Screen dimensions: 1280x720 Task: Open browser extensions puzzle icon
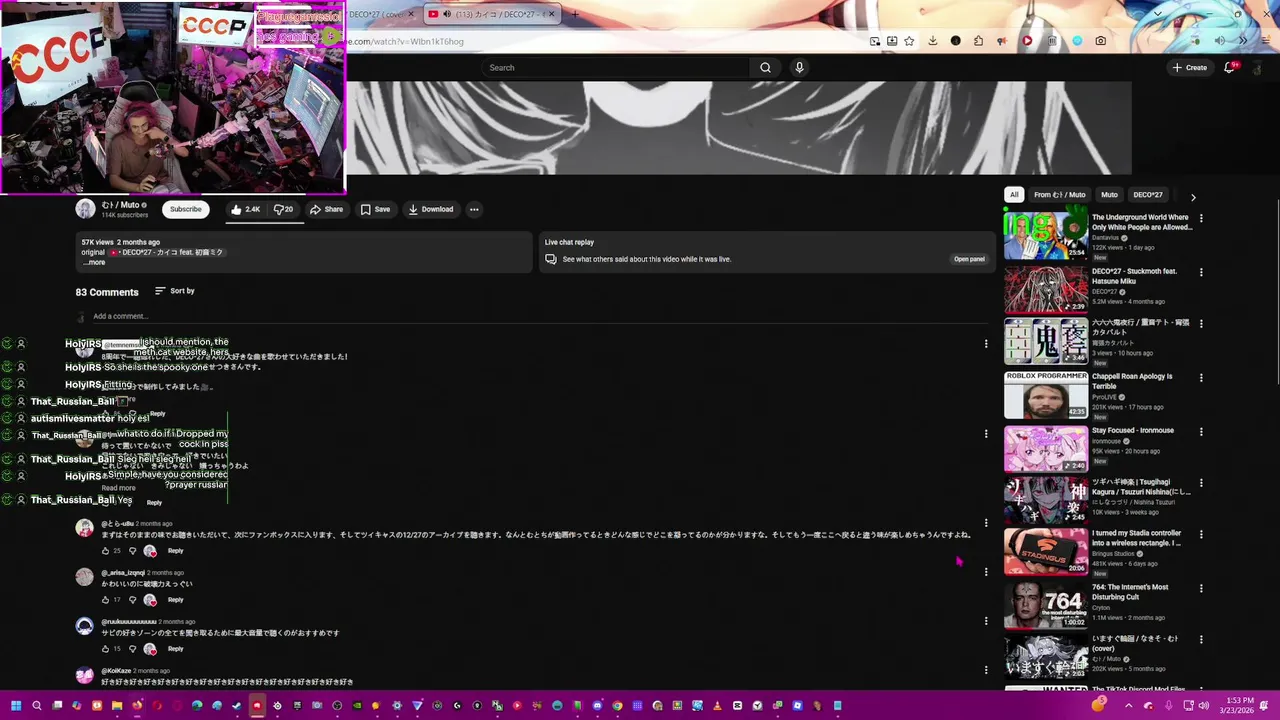[978, 41]
